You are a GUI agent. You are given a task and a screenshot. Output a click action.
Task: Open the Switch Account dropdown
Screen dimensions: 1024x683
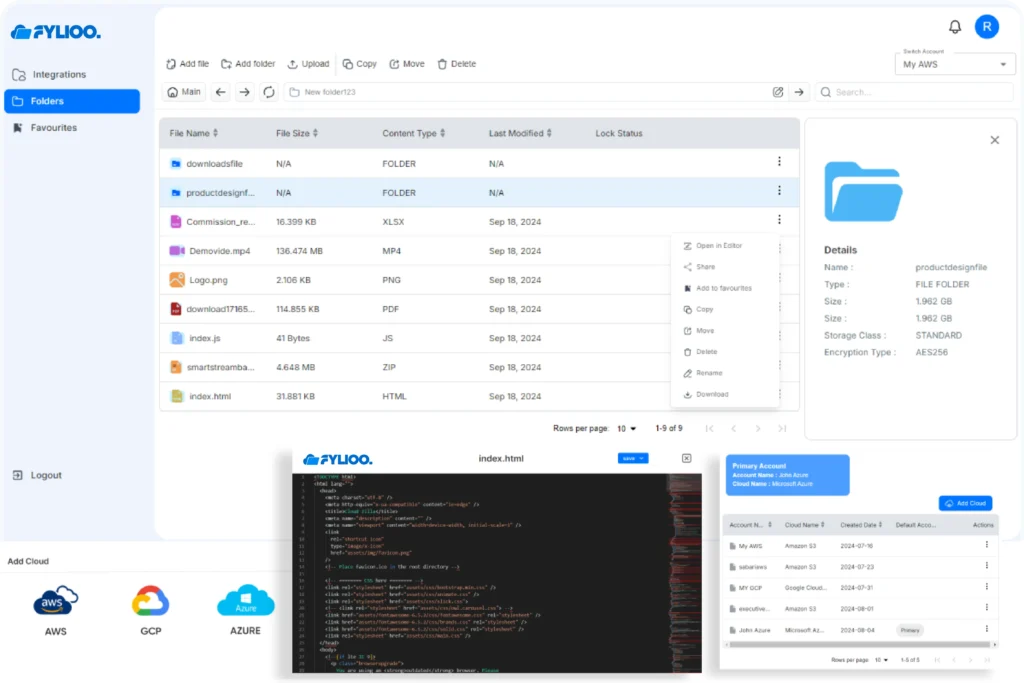pyautogui.click(x=954, y=64)
